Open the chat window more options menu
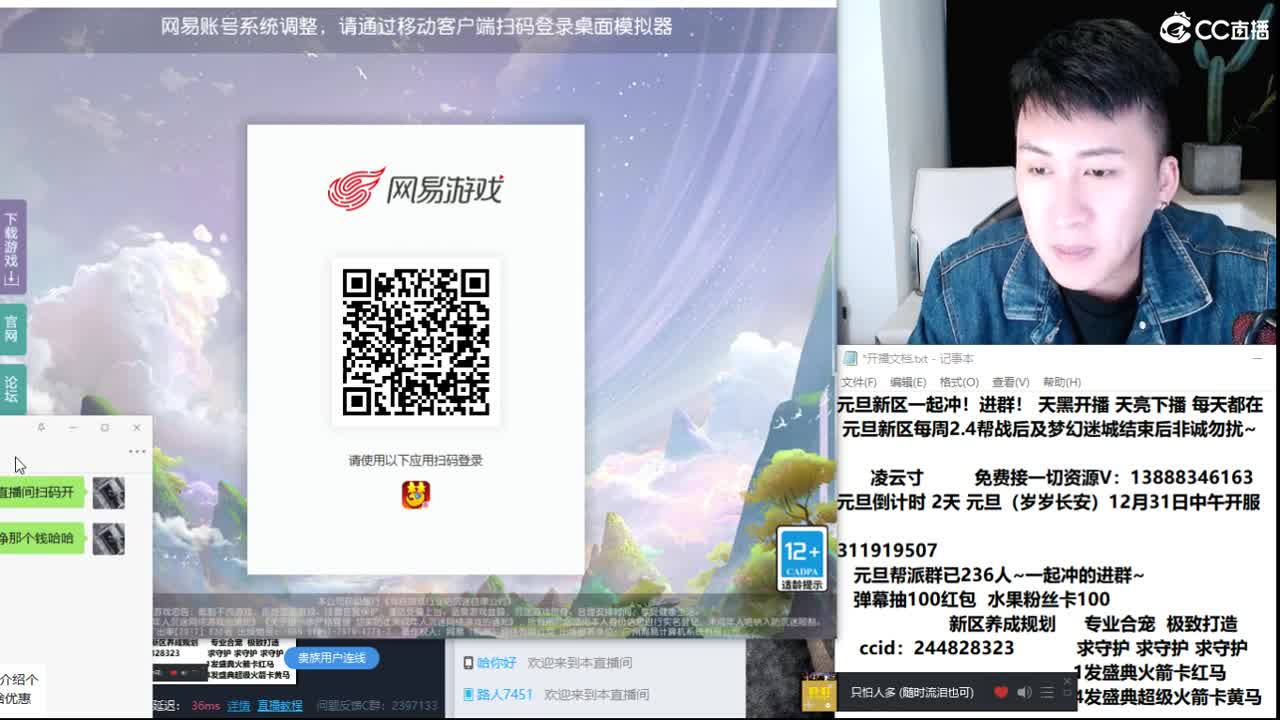 [137, 451]
